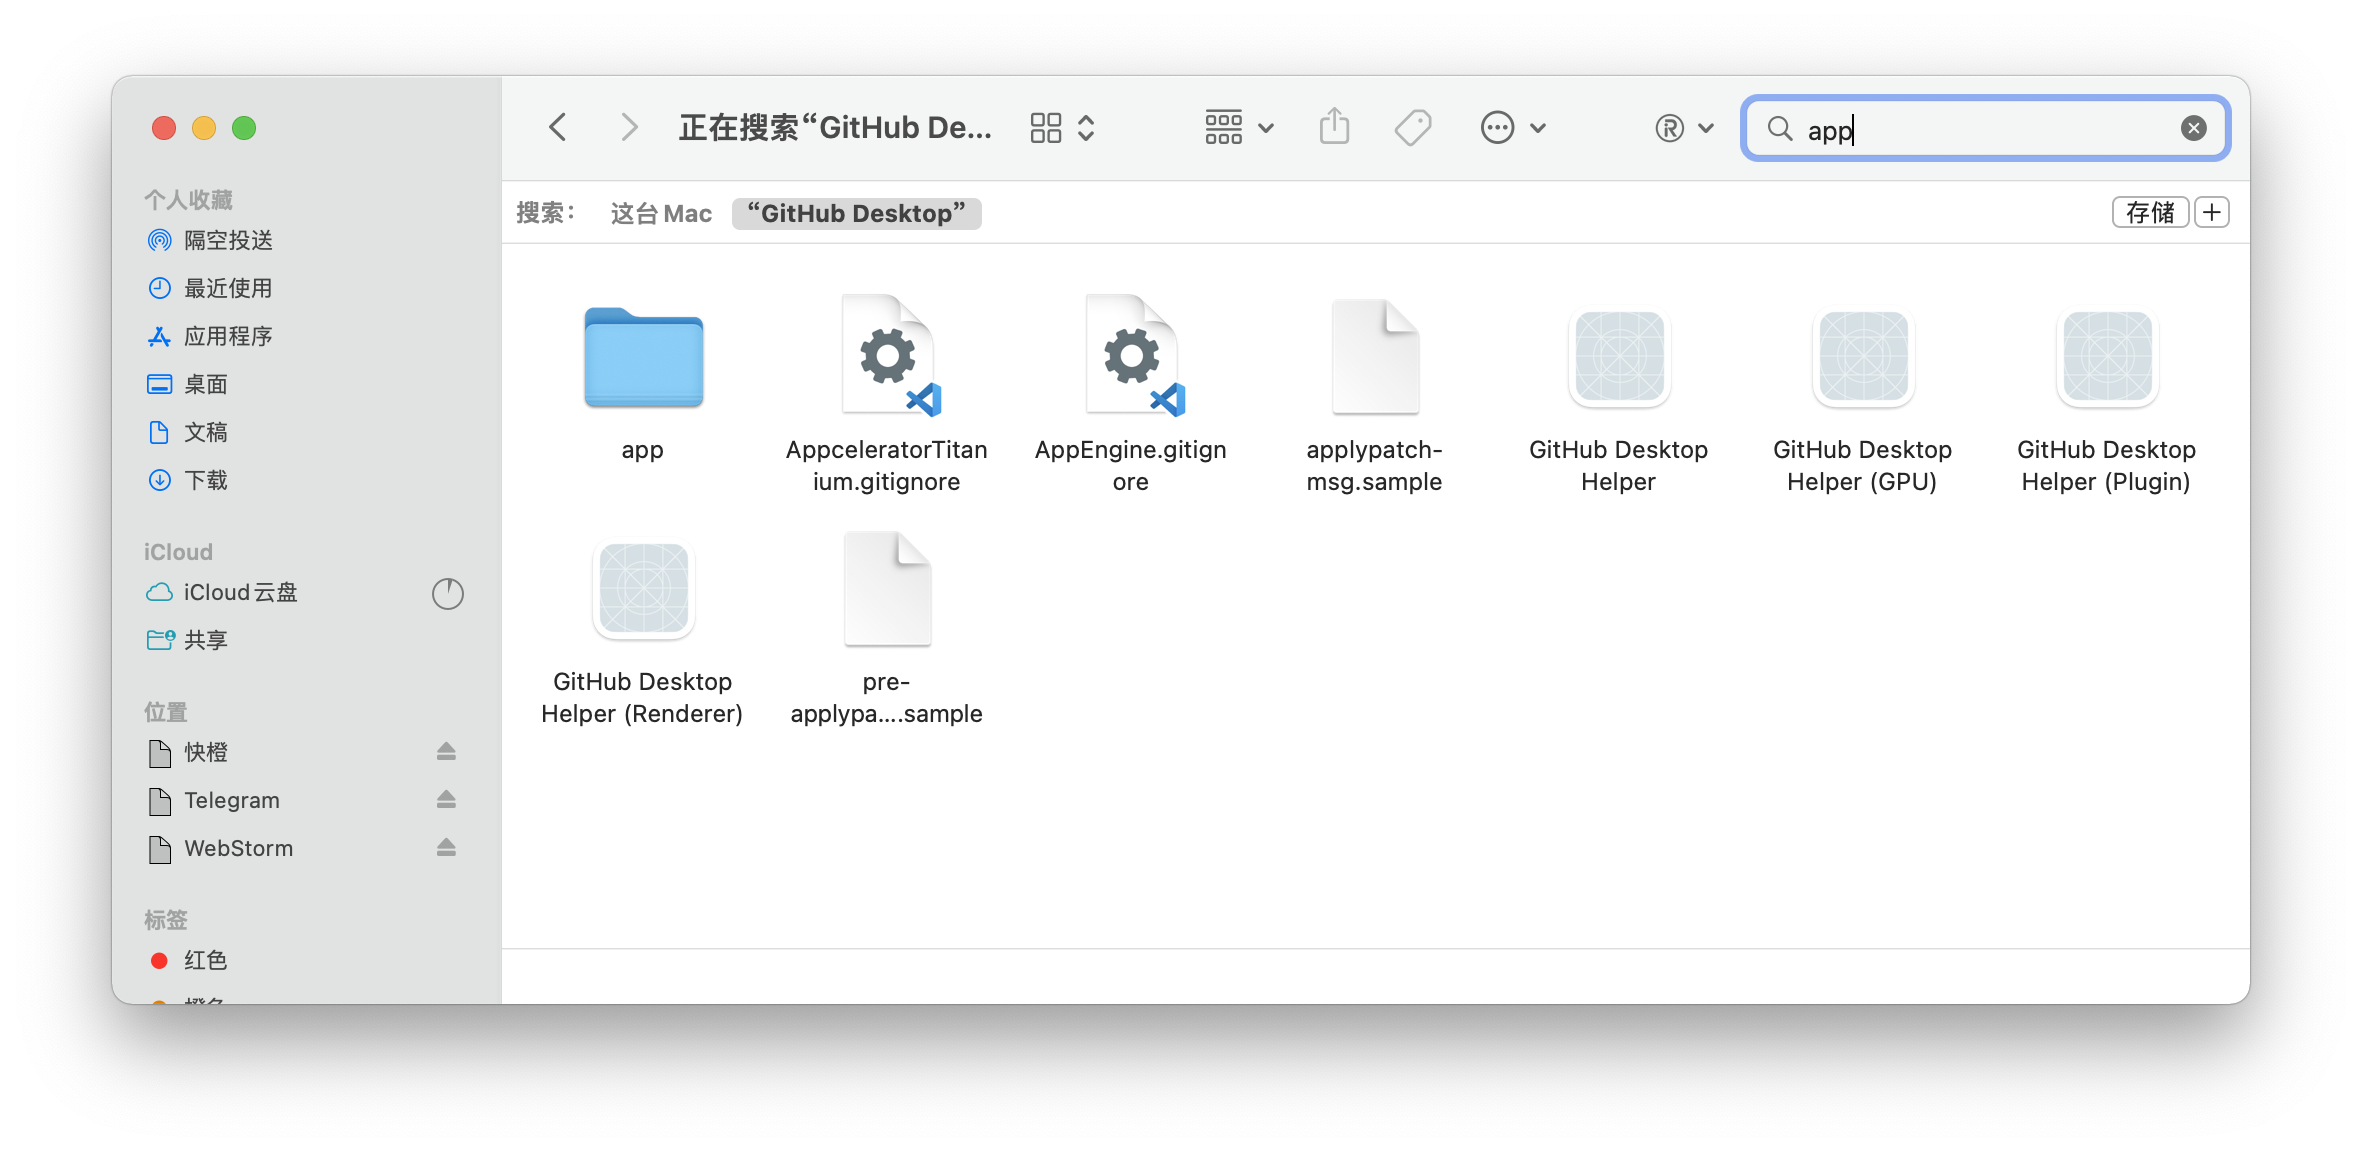Click the green zoom window button
Viewport: 2362px width, 1152px height.
[244, 128]
